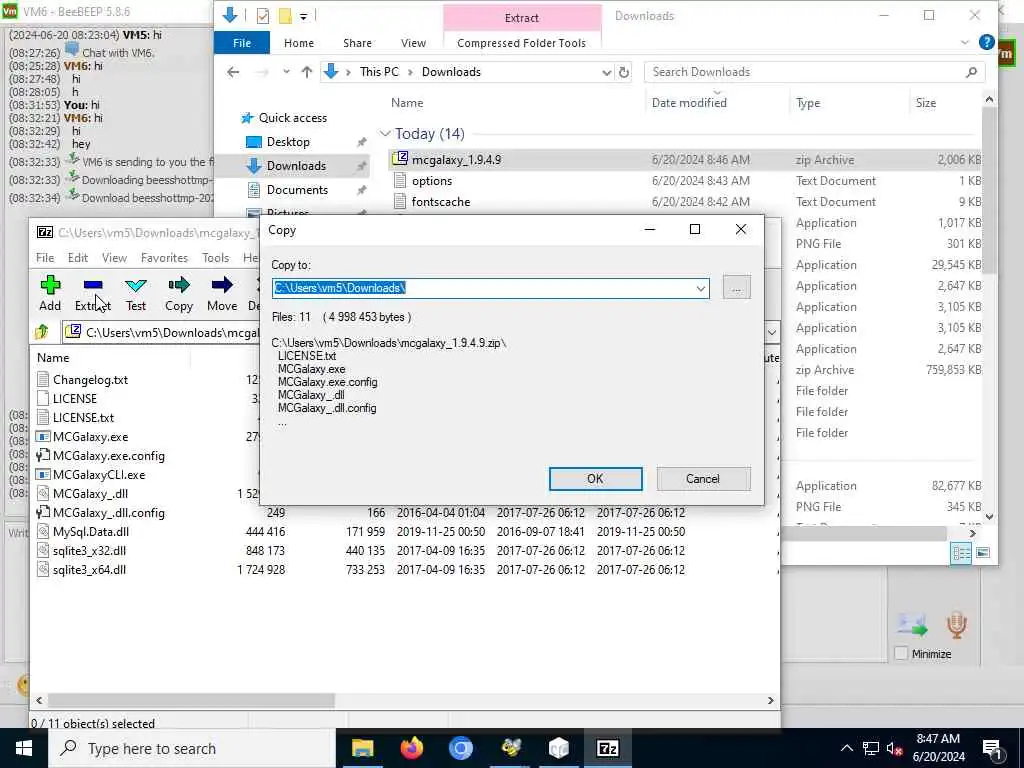Open the Tools menu in 7-Zip
Image resolution: width=1024 pixels, height=768 pixels.
[216, 258]
